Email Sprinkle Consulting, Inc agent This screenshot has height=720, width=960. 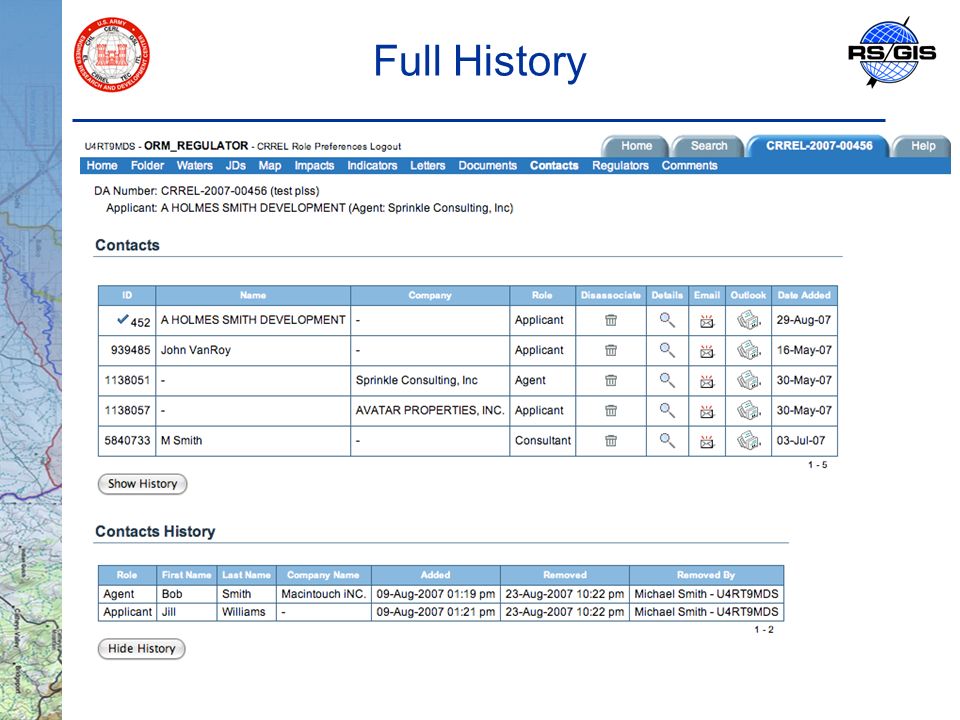[x=707, y=381]
